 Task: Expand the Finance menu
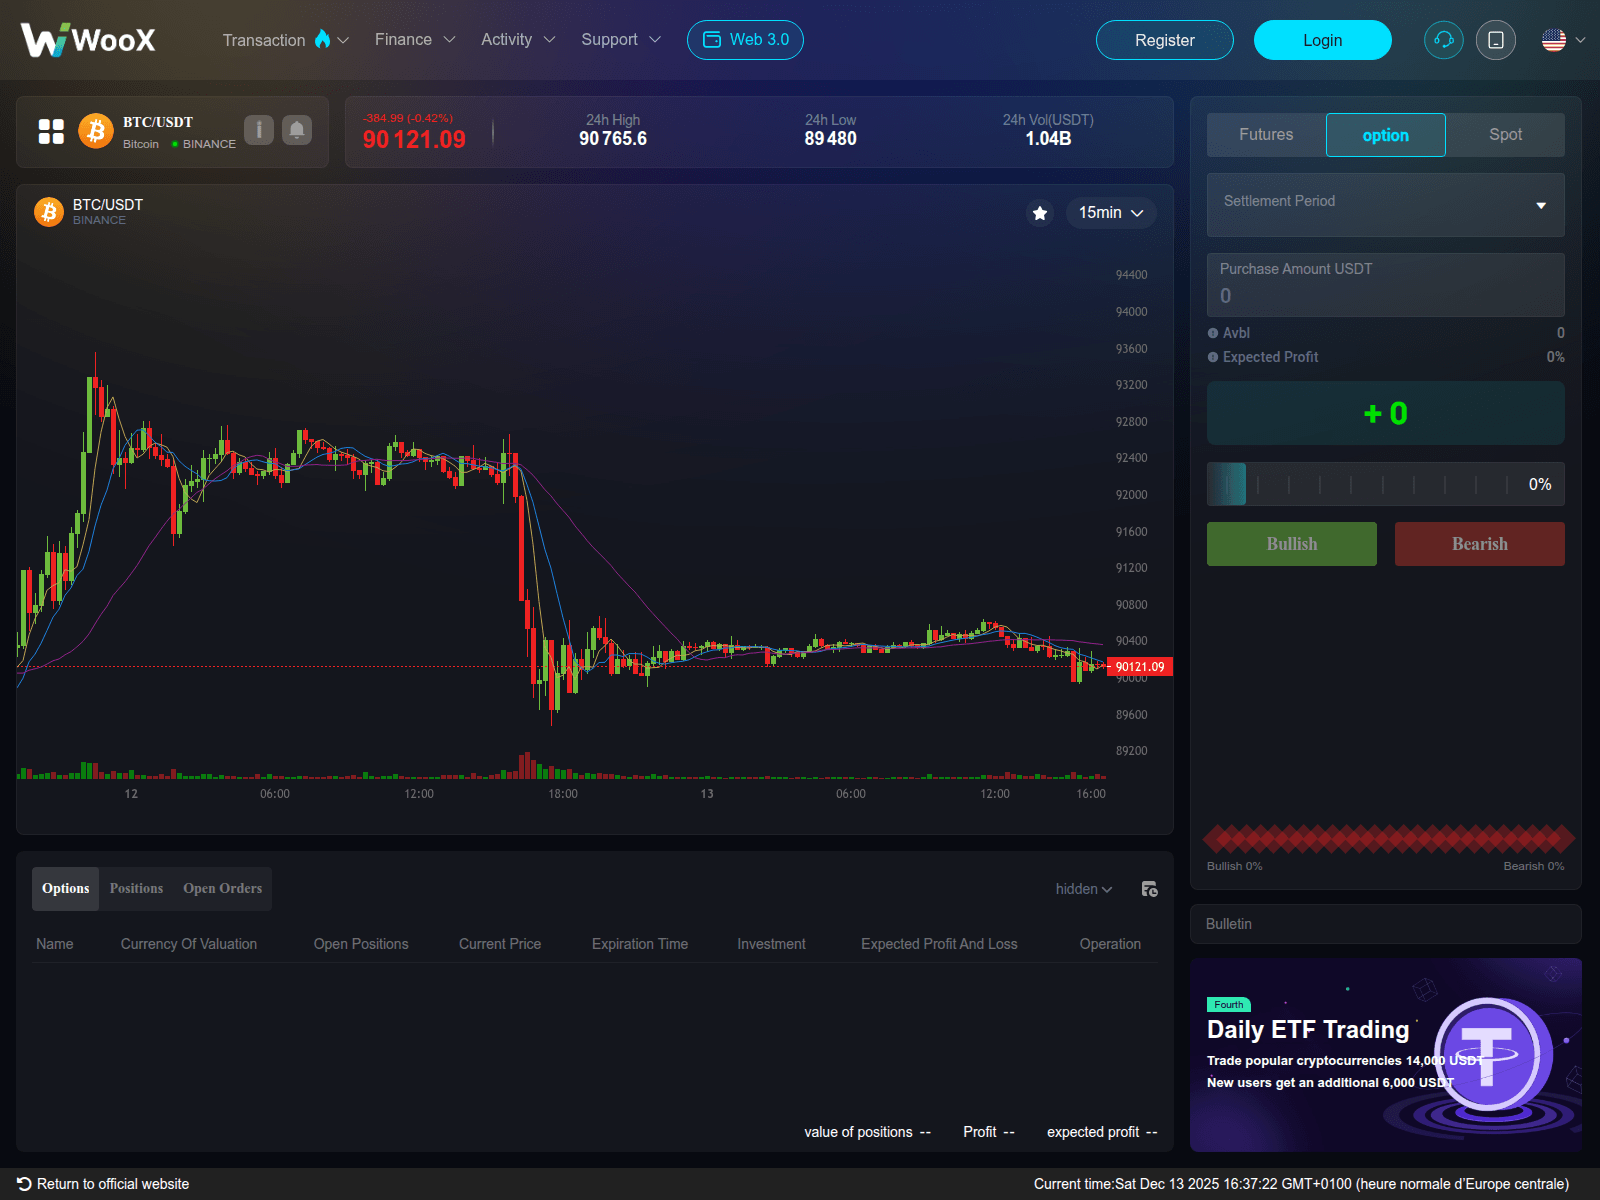tap(415, 40)
